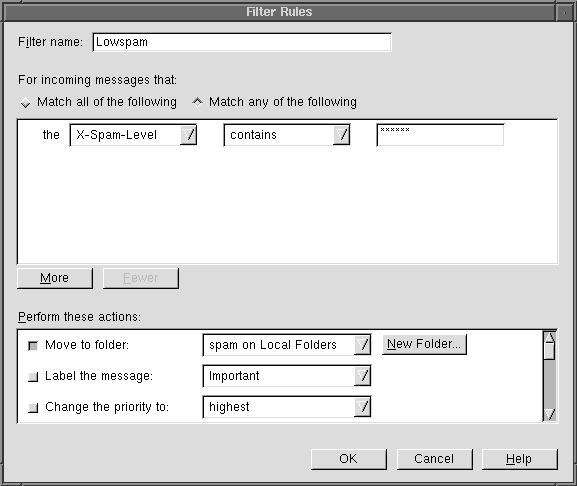This screenshot has width=577, height=486.
Task: Click the More button to add criteria
Action: (x=55, y=278)
